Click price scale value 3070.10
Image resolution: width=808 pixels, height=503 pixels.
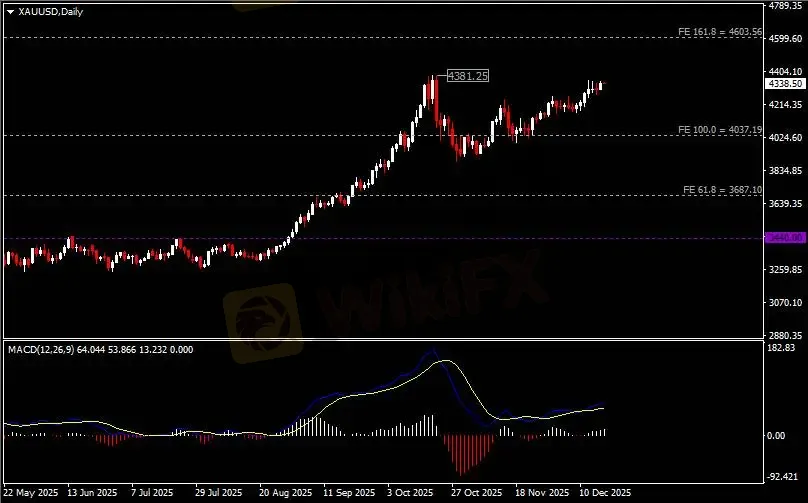coord(785,303)
